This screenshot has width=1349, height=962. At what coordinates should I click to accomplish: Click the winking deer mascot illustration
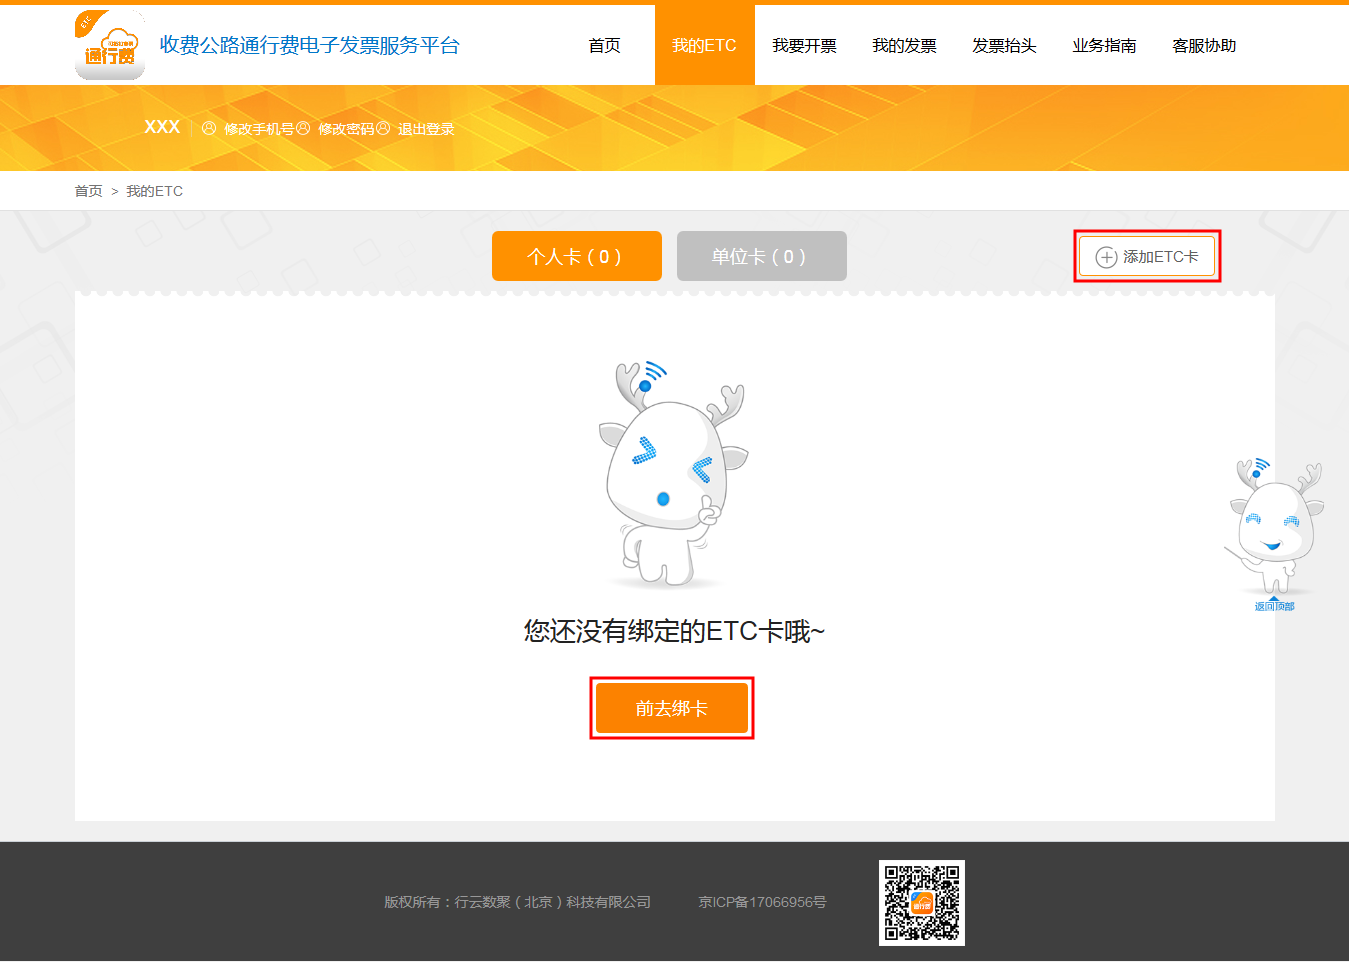(673, 474)
